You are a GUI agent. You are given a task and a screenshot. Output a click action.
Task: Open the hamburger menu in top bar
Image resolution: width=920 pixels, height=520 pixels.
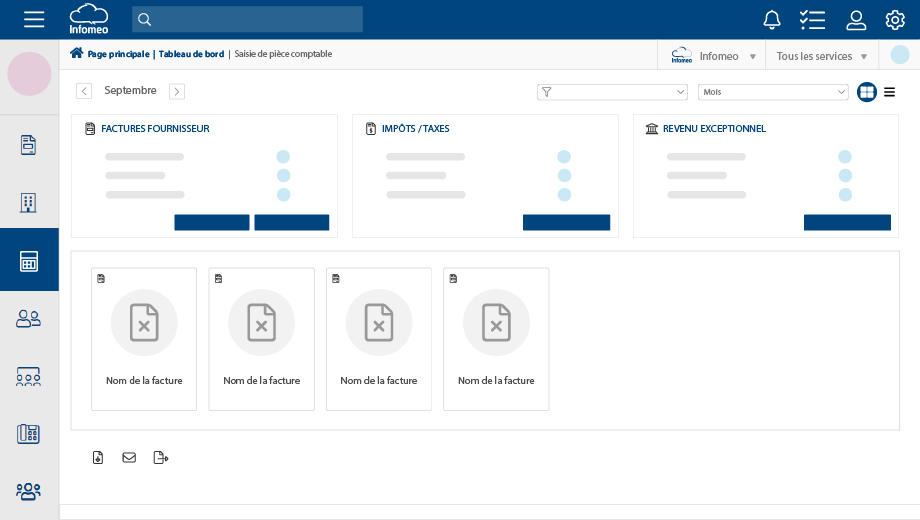(34, 19)
